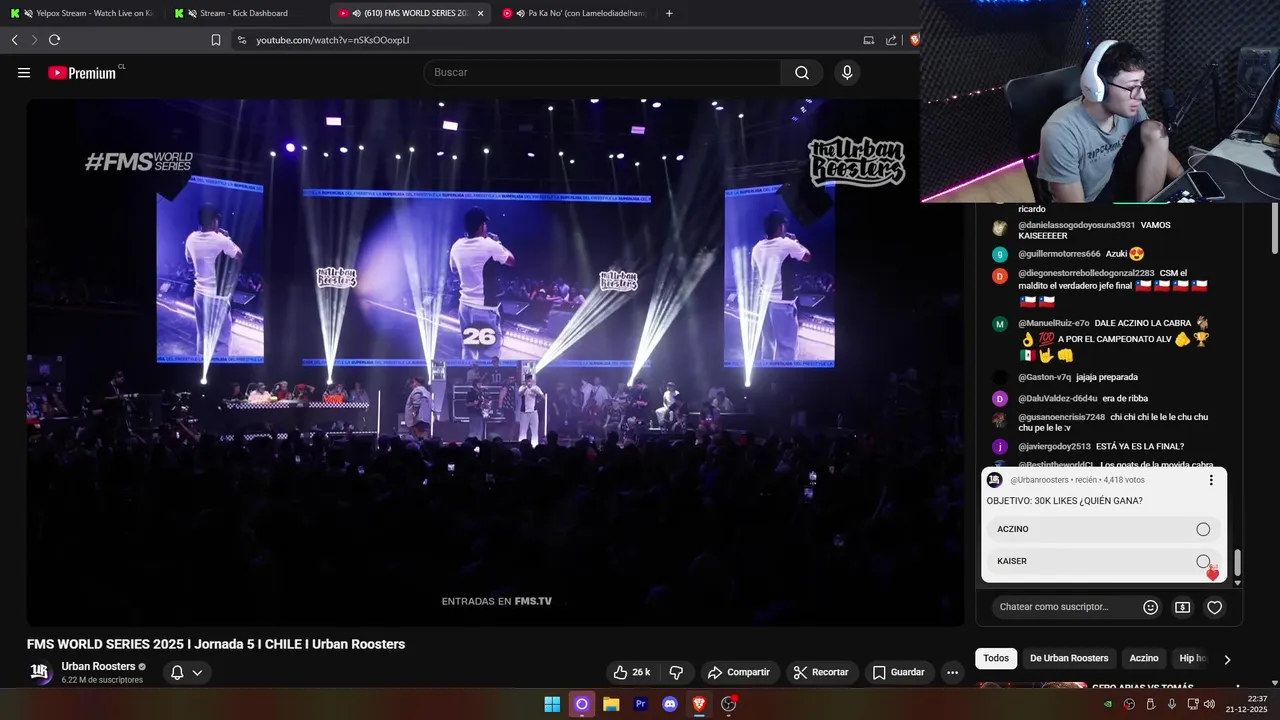Viewport: 1280px width, 720px height.
Task: Click the NVIDIA tray icon
Action: pyautogui.click(x=1110, y=704)
